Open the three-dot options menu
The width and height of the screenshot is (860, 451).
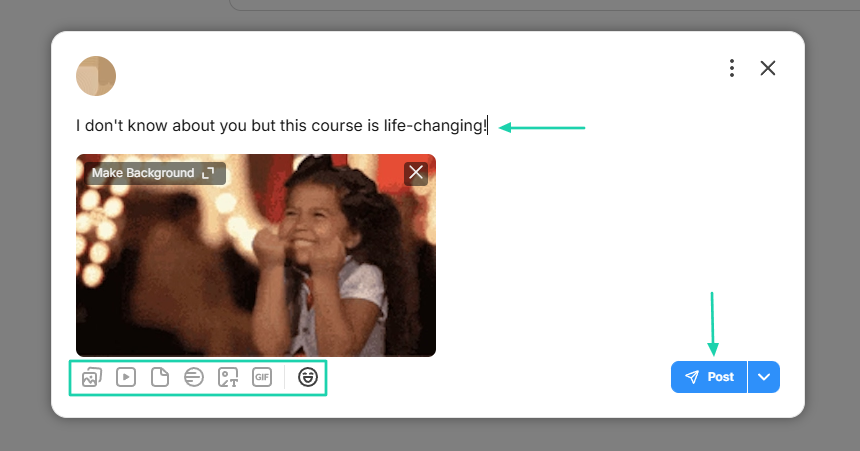coord(732,68)
